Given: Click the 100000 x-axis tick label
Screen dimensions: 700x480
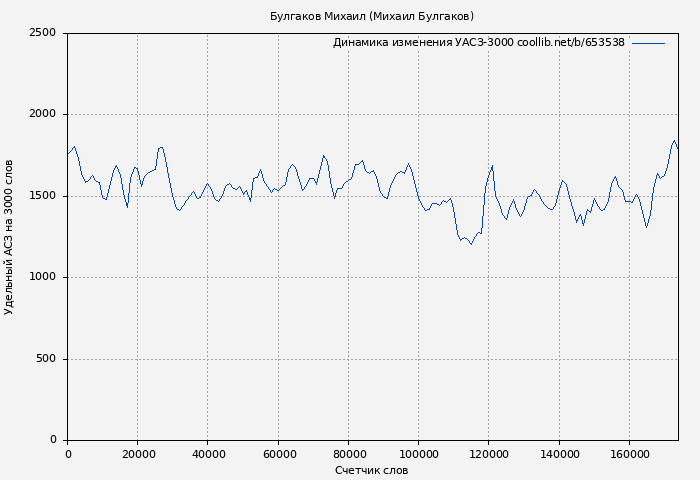Looking at the screenshot, I should point(418,454).
